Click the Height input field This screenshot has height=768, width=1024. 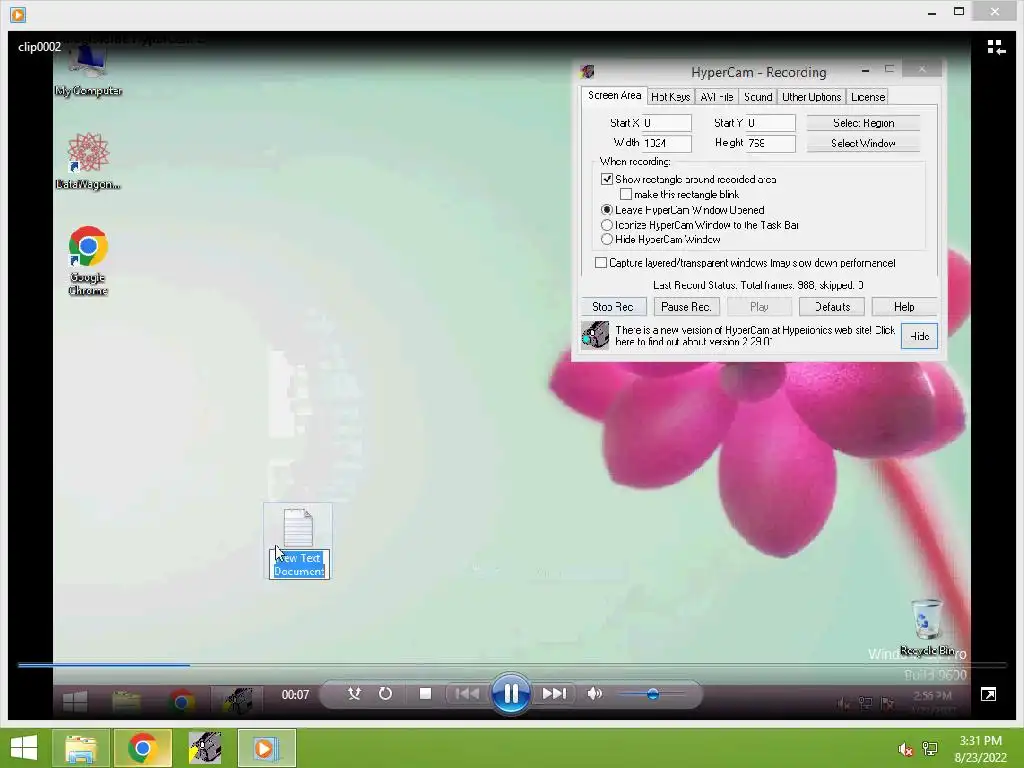pyautogui.click(x=771, y=143)
